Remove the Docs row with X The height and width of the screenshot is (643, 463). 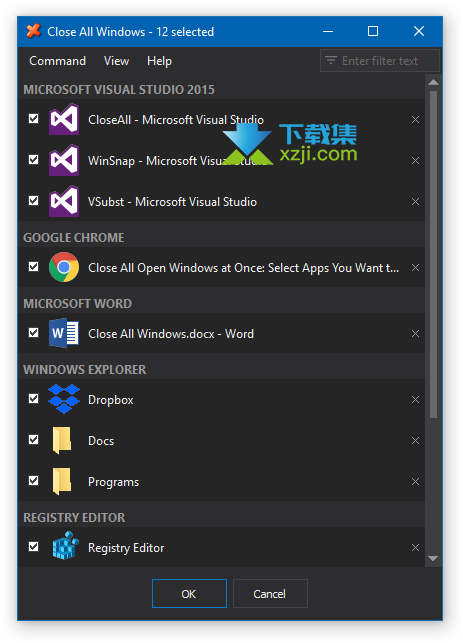[415, 440]
